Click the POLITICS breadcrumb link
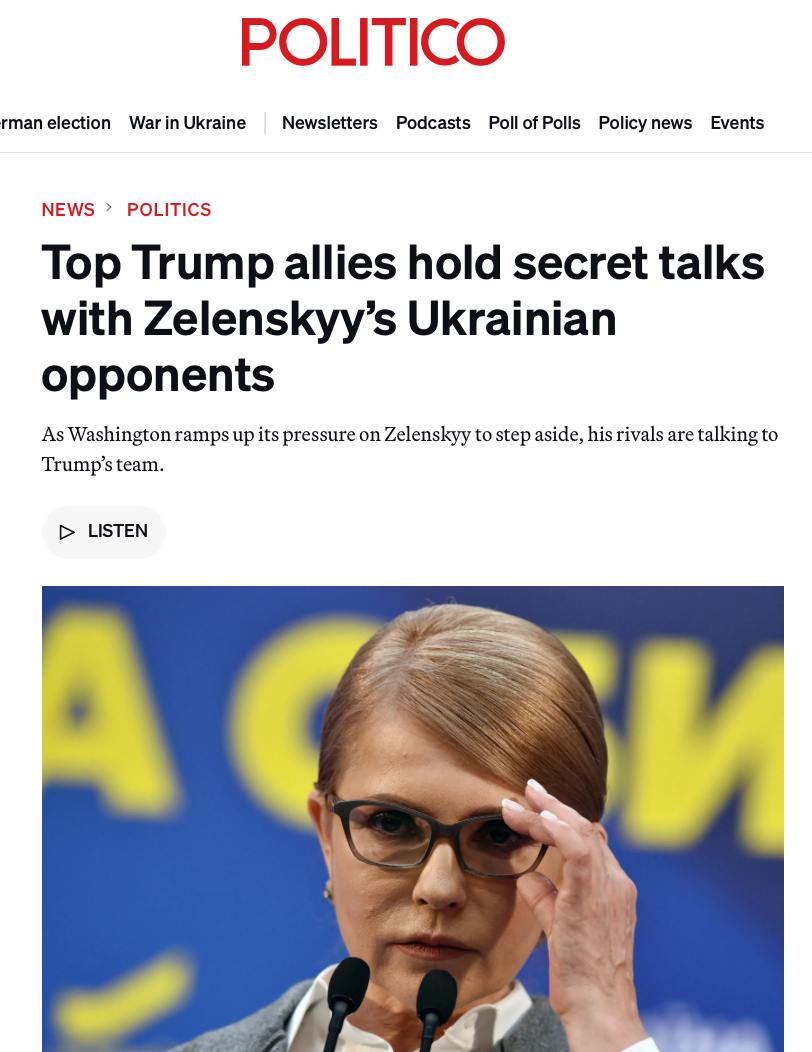The width and height of the screenshot is (812, 1052). [169, 209]
